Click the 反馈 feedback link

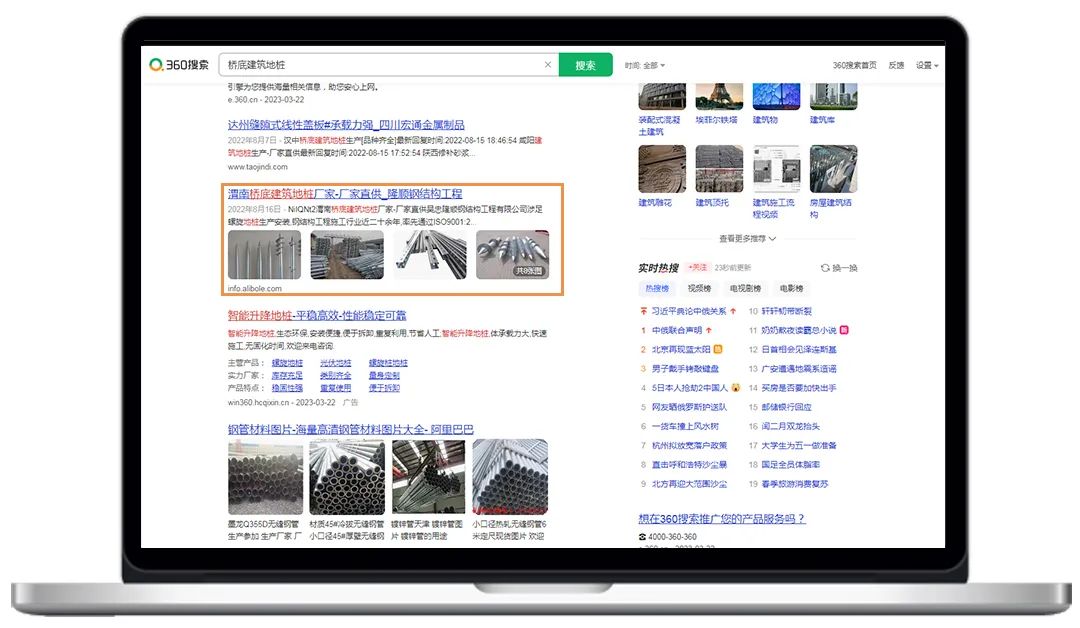tap(896, 66)
